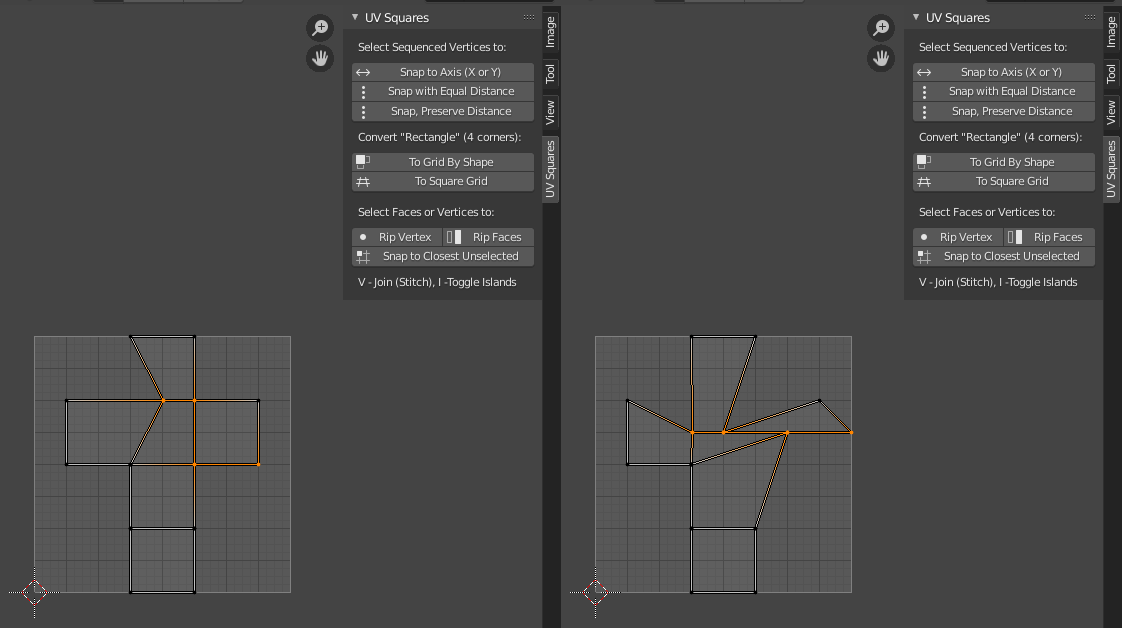
Task: Click Snap with Equal Distance in right panel
Action: [1004, 92]
